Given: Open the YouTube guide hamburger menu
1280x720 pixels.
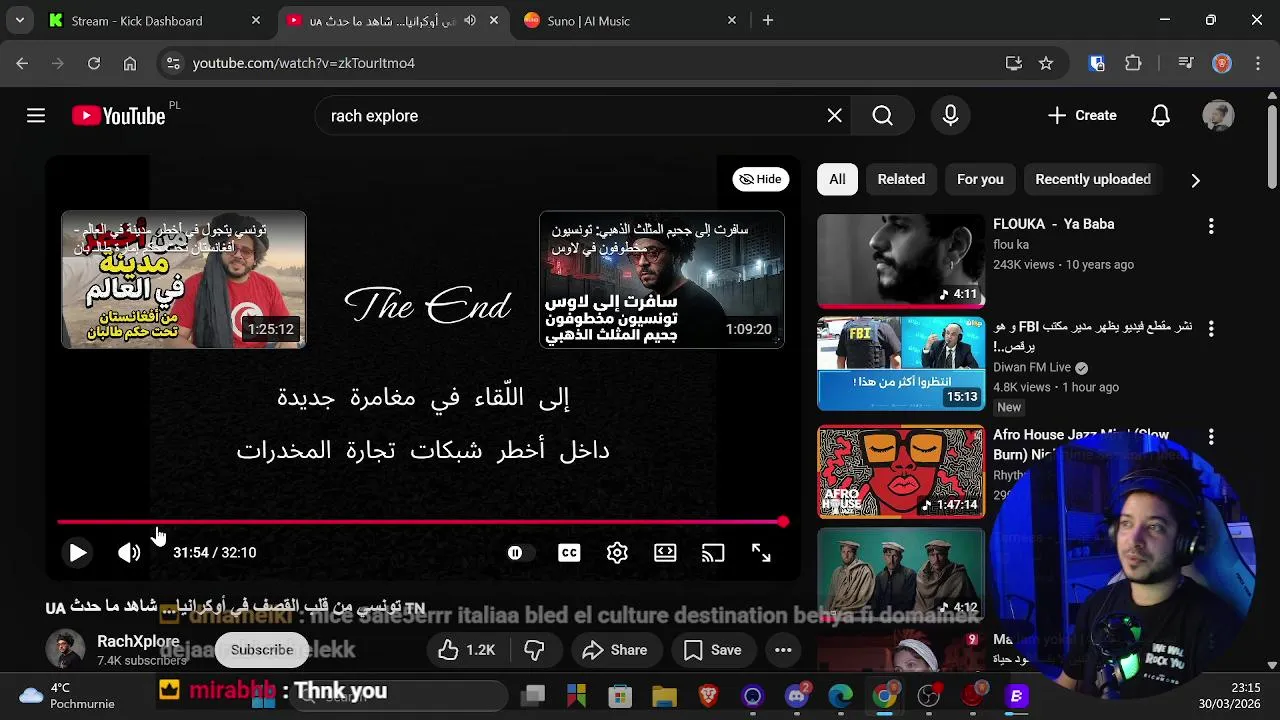Looking at the screenshot, I should (36, 116).
